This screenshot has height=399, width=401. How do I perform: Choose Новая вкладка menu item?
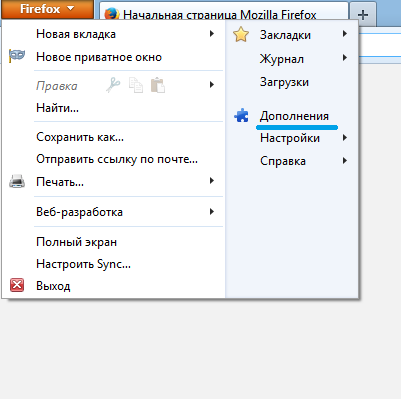point(76,34)
